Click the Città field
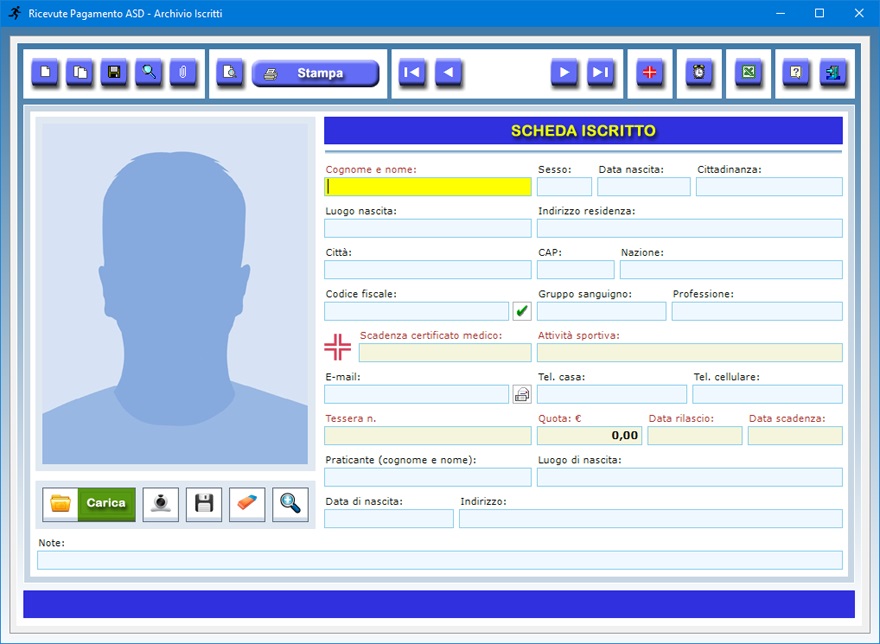Screen dimensions: 880x644 point(428,270)
